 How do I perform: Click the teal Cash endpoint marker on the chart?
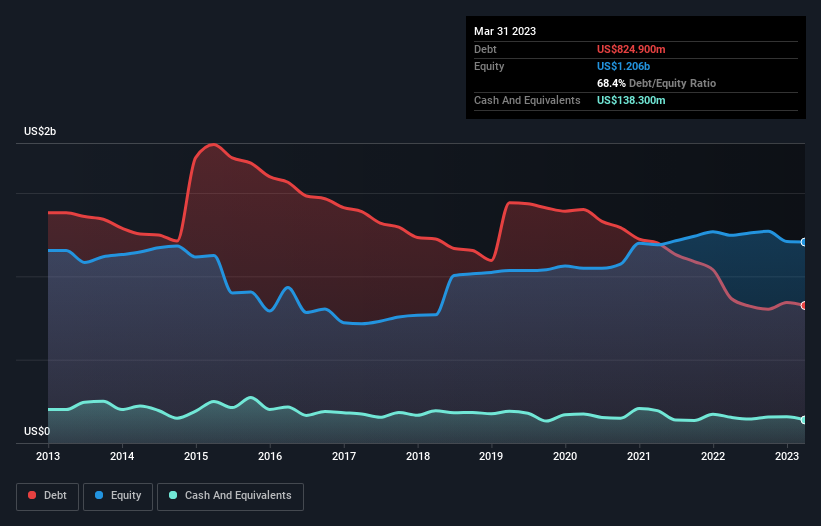(x=803, y=420)
